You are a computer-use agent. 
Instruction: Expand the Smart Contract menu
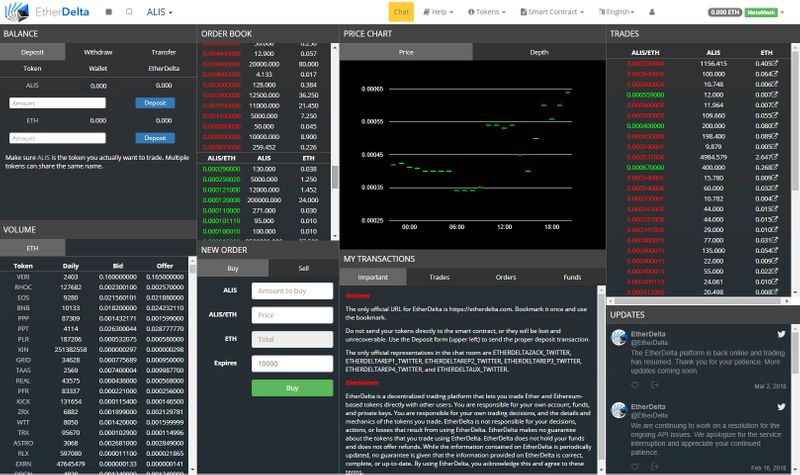[x=552, y=12]
